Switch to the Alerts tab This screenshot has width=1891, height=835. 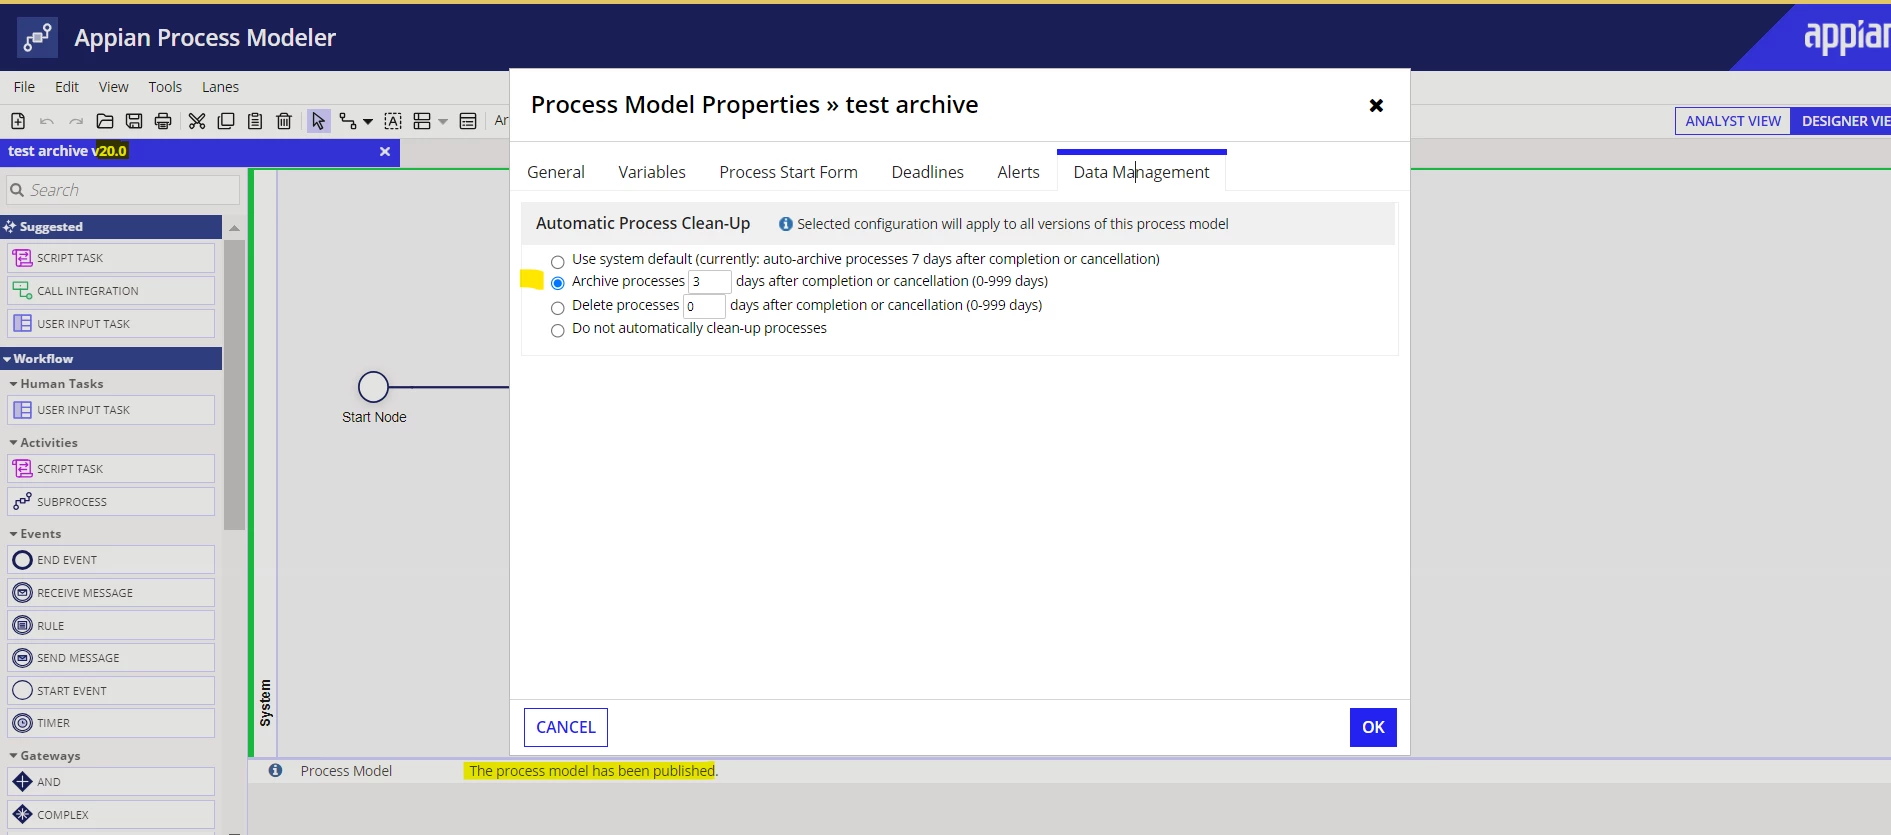(x=1018, y=172)
